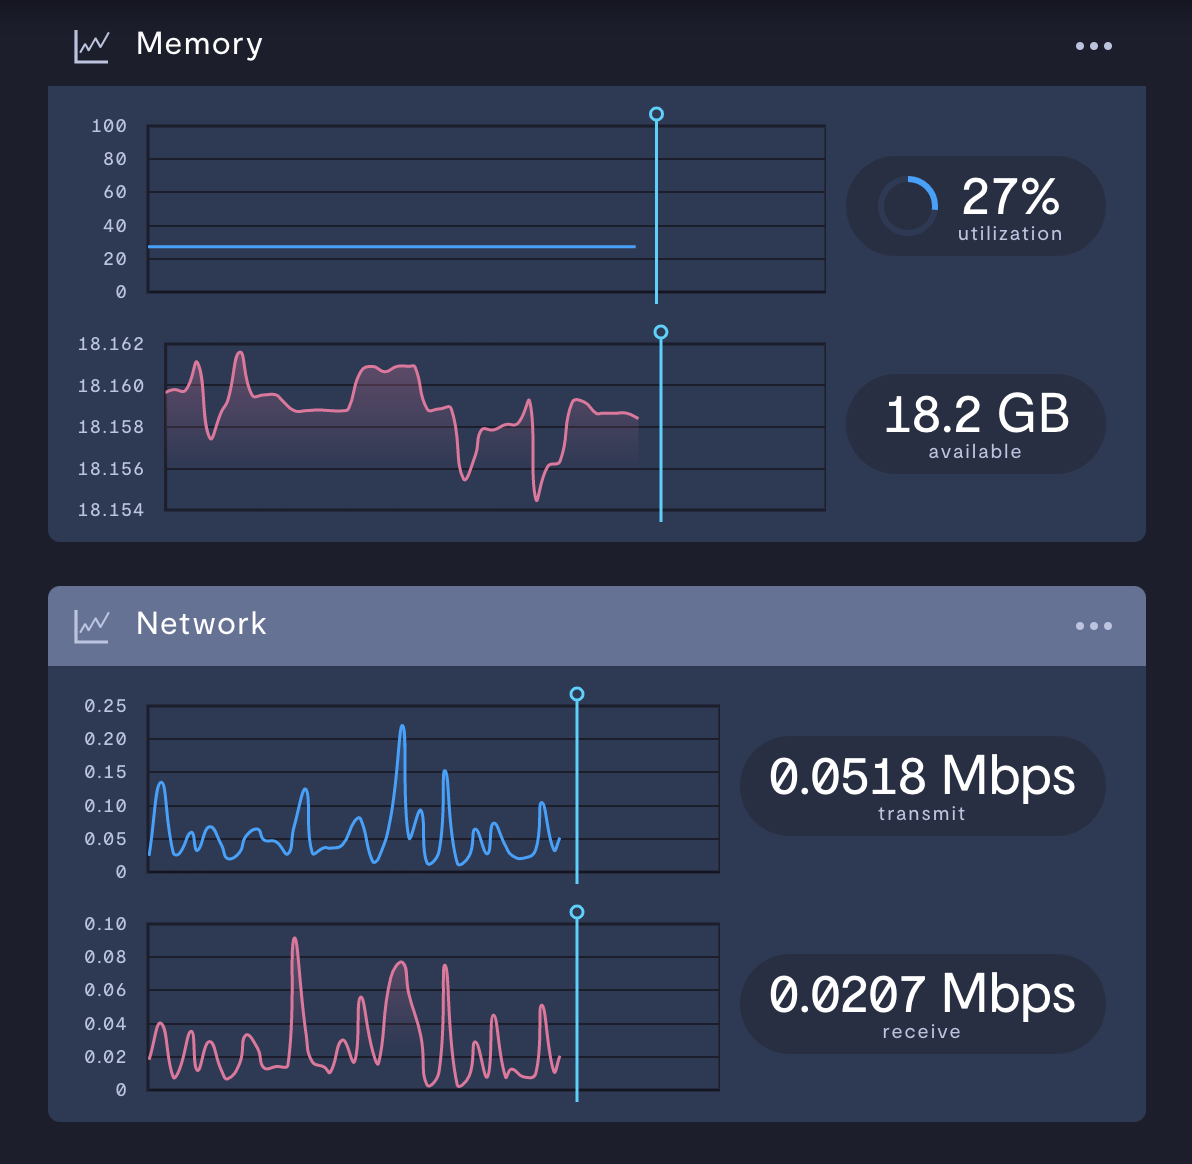Click the Memory panel title

pos(199,44)
